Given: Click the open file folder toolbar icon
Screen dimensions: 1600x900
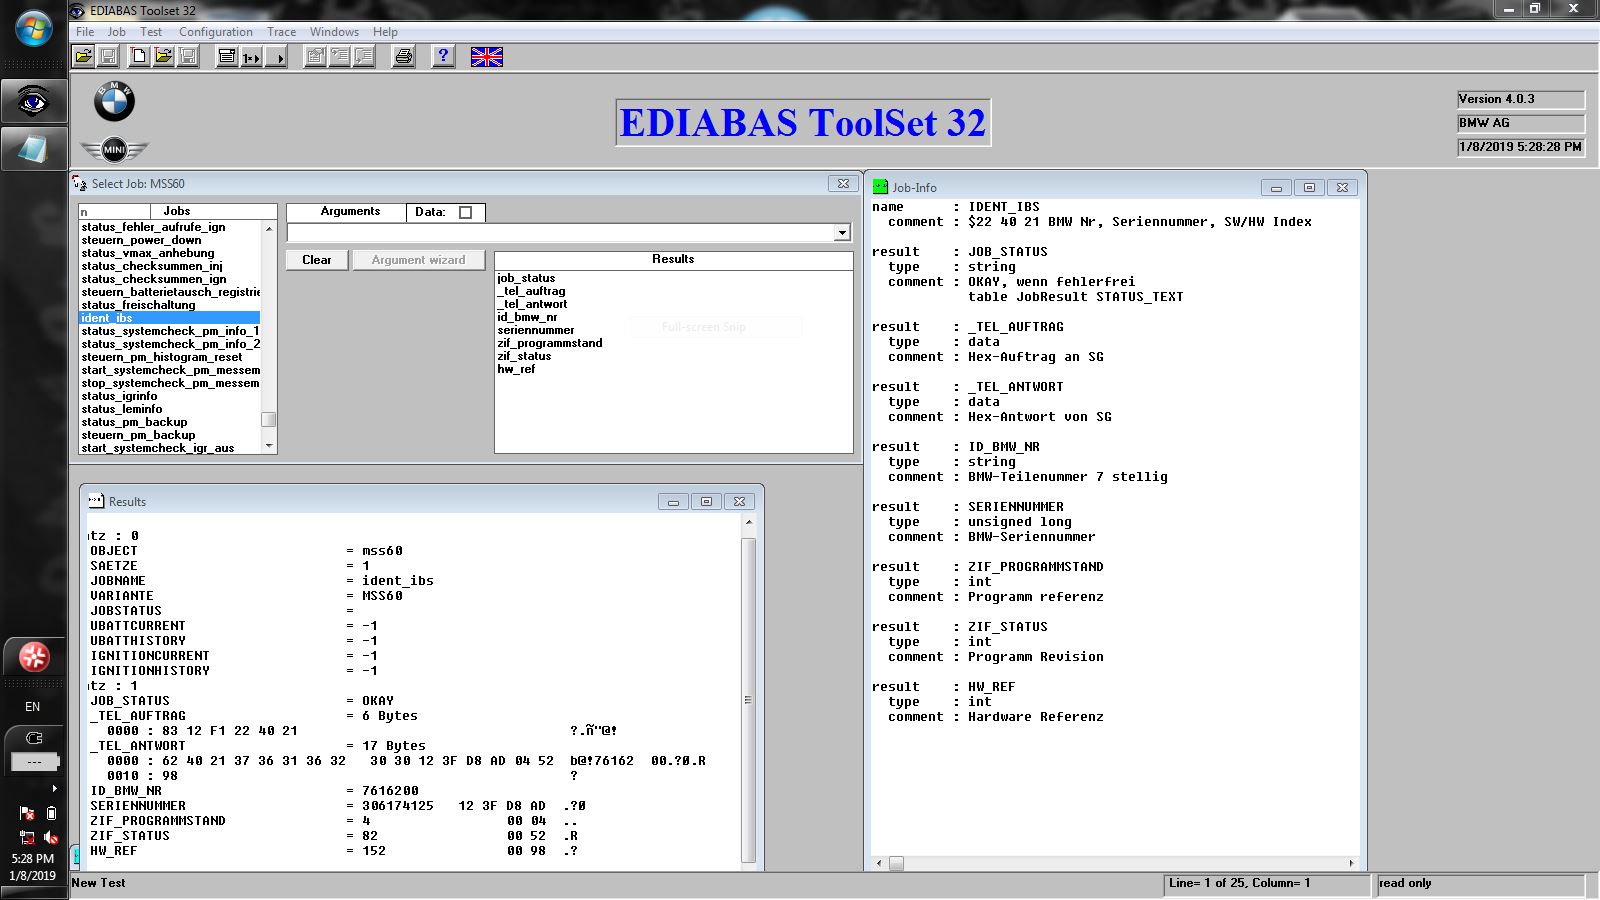Looking at the screenshot, I should pos(84,57).
